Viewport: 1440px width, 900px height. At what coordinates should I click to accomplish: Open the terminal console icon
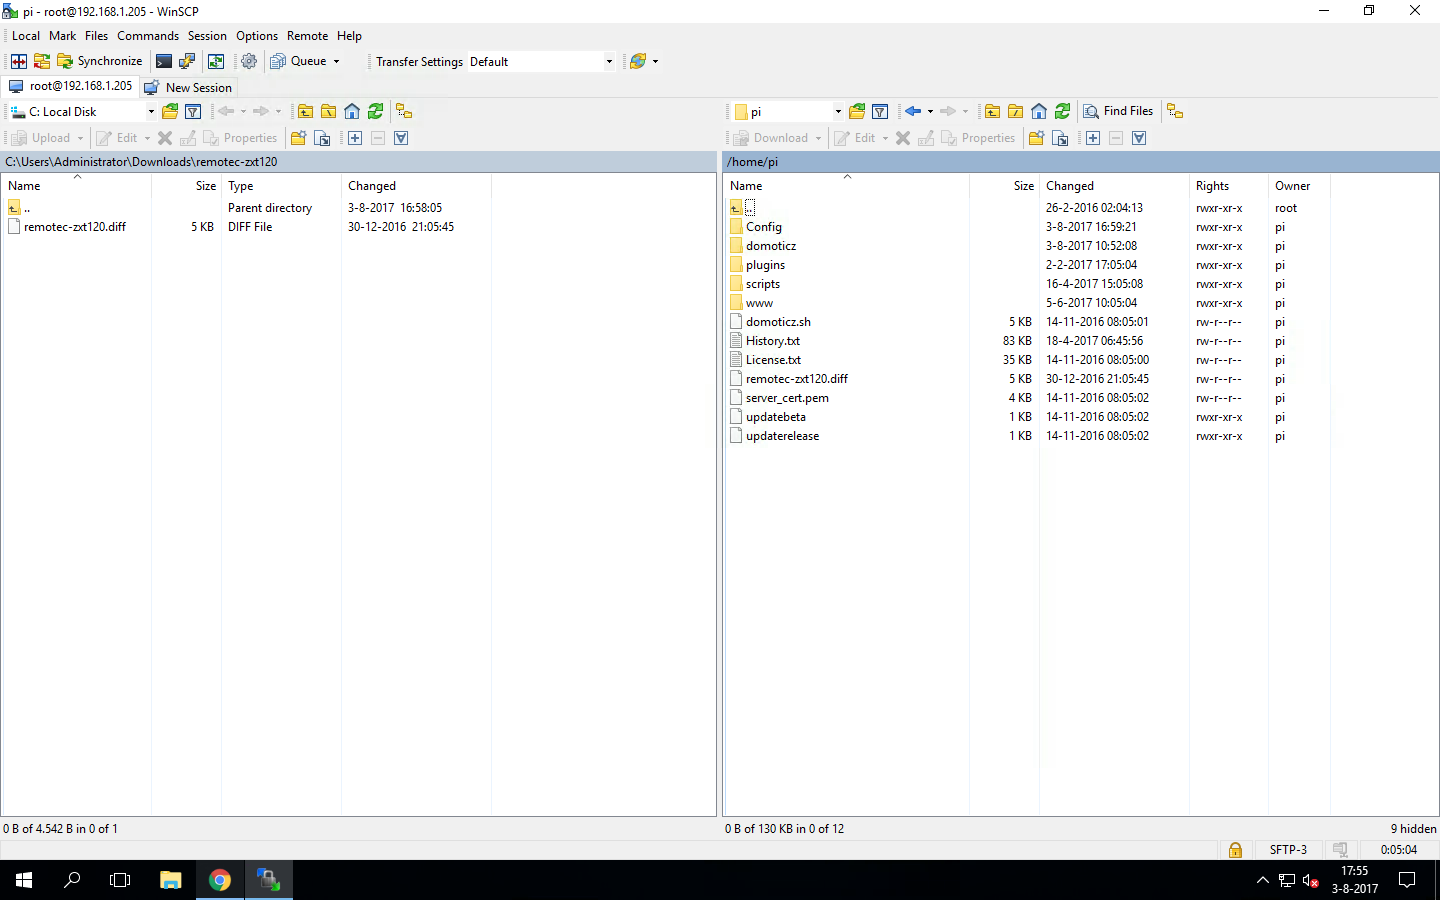tap(164, 61)
